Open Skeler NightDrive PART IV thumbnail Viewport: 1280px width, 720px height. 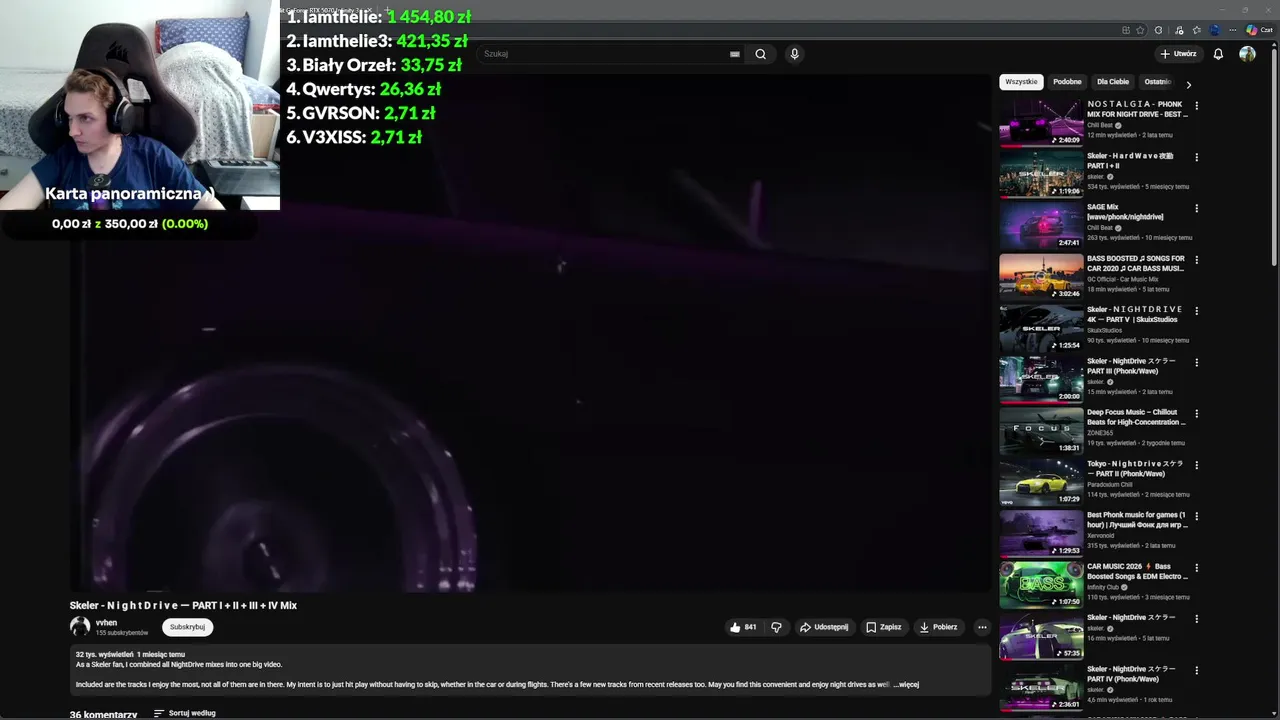(x=1041, y=687)
